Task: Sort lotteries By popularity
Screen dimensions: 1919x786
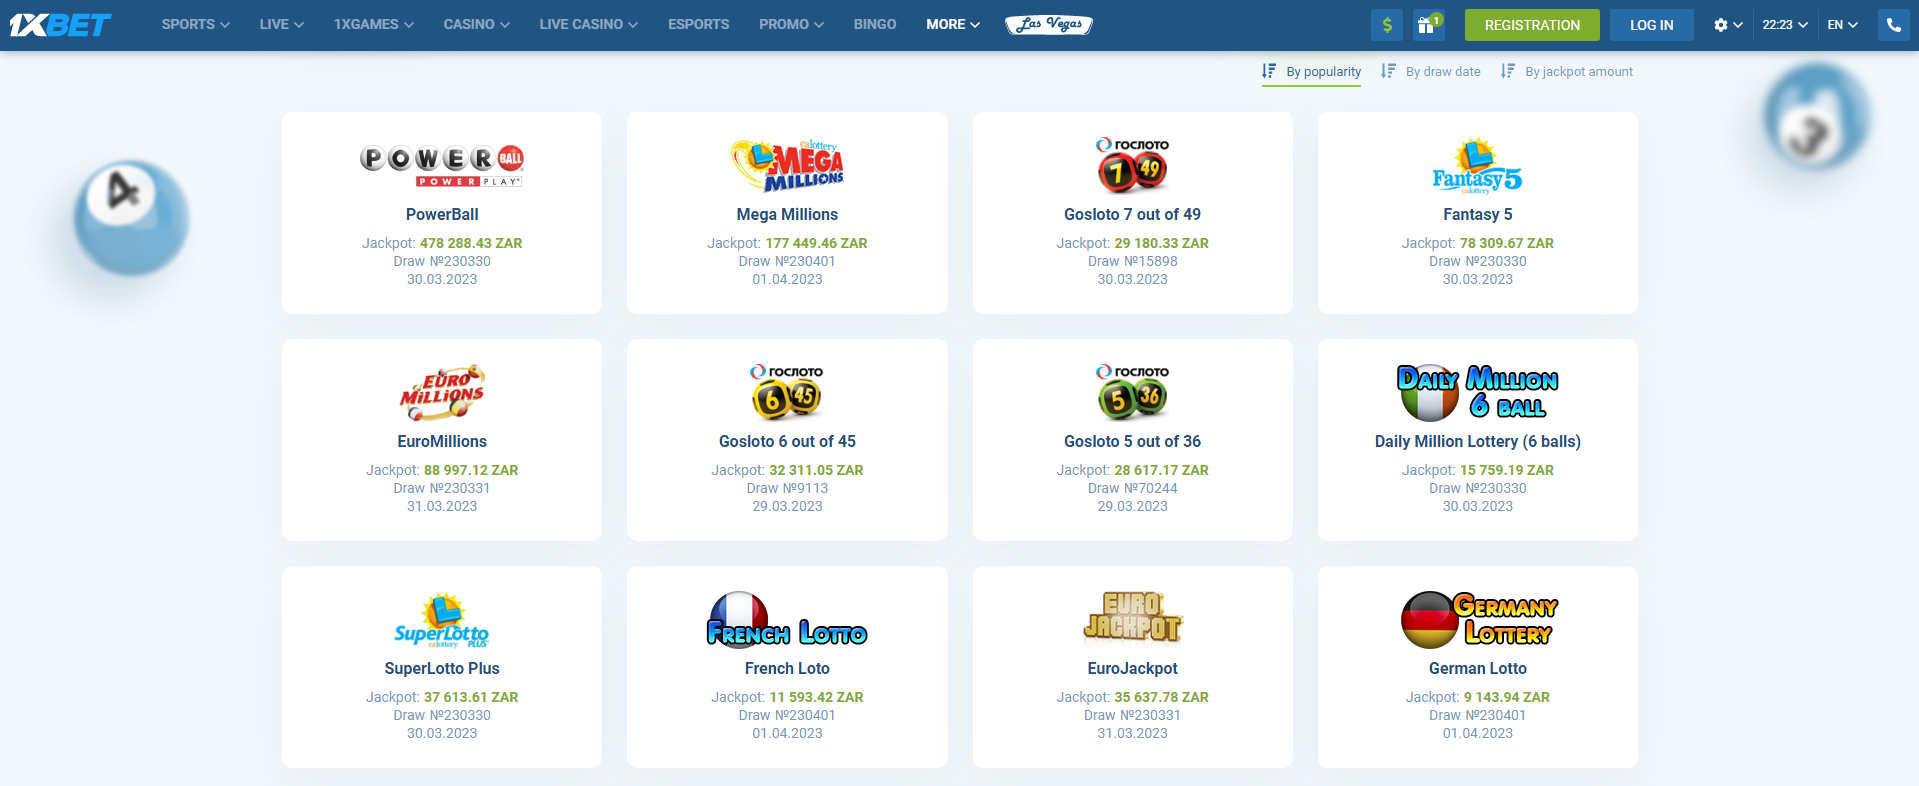Action: [x=1323, y=72]
